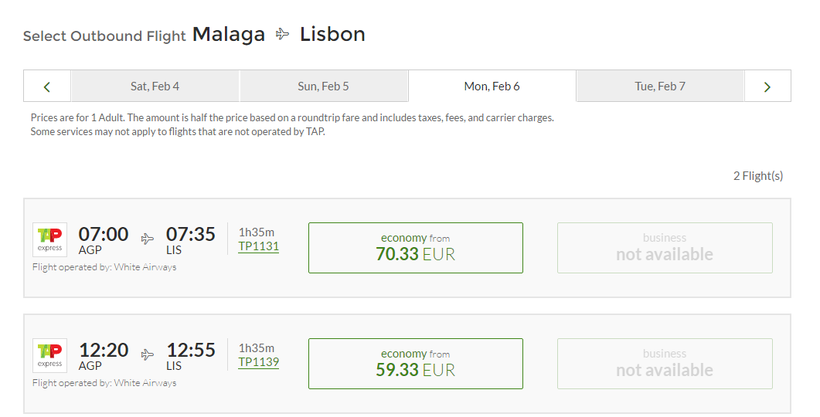Switch to the Sun, Feb 5 tab
Image resolution: width=820 pixels, height=417 pixels.
tap(323, 86)
